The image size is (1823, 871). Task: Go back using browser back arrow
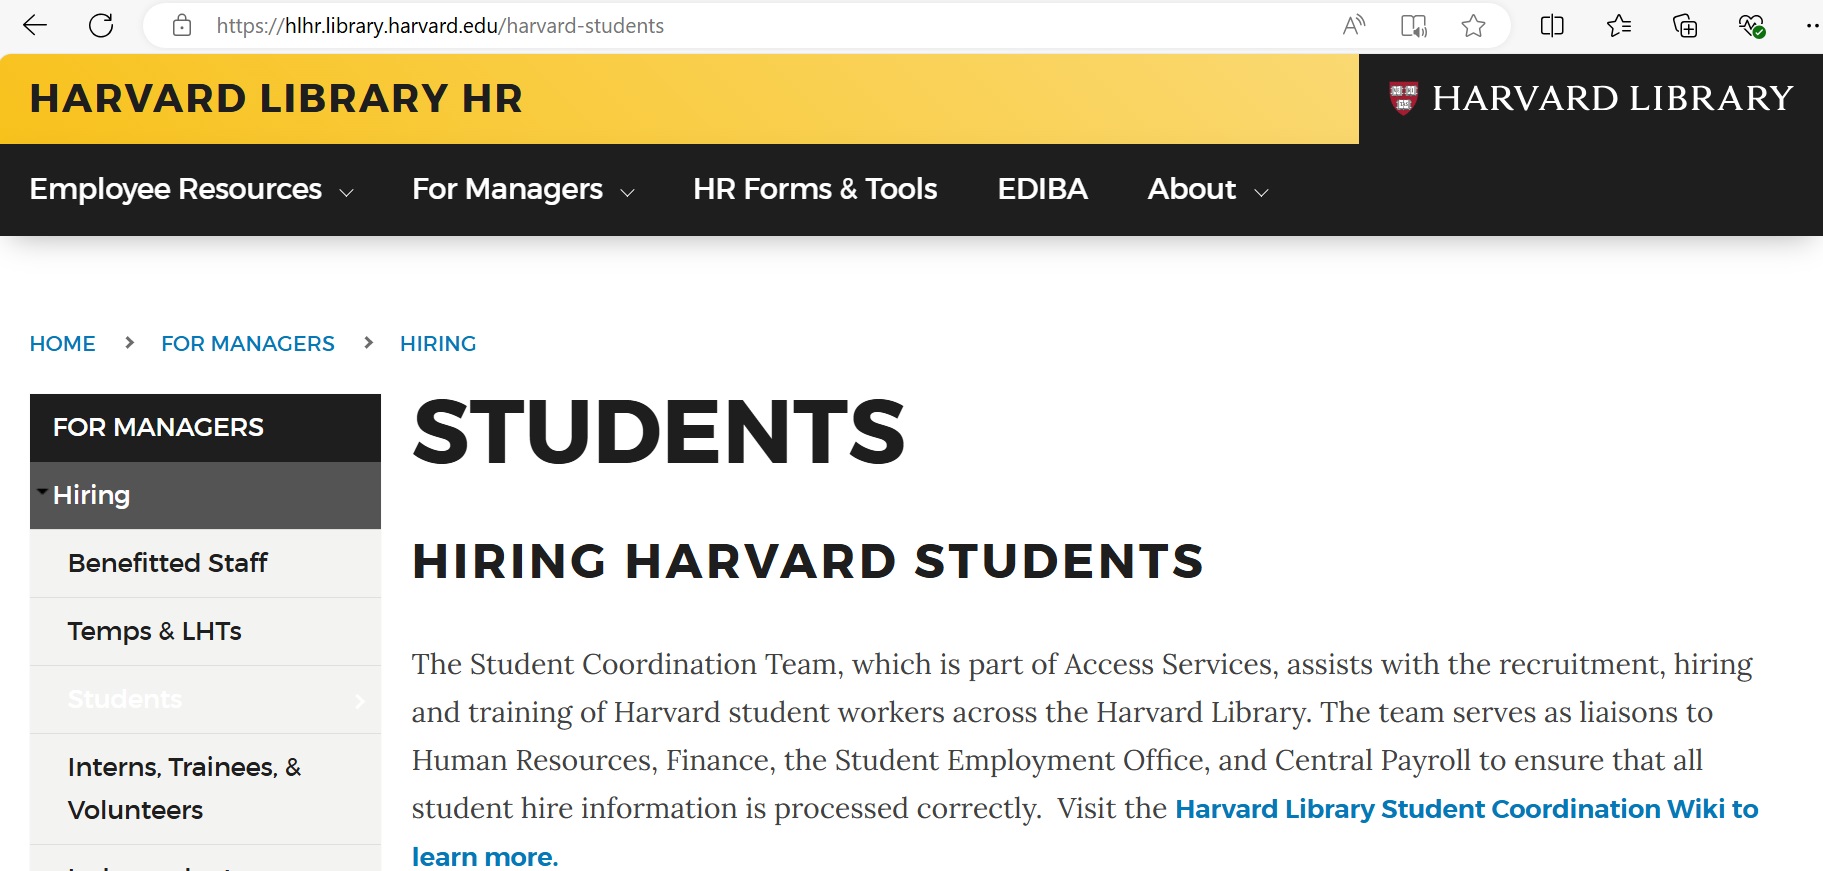35,25
